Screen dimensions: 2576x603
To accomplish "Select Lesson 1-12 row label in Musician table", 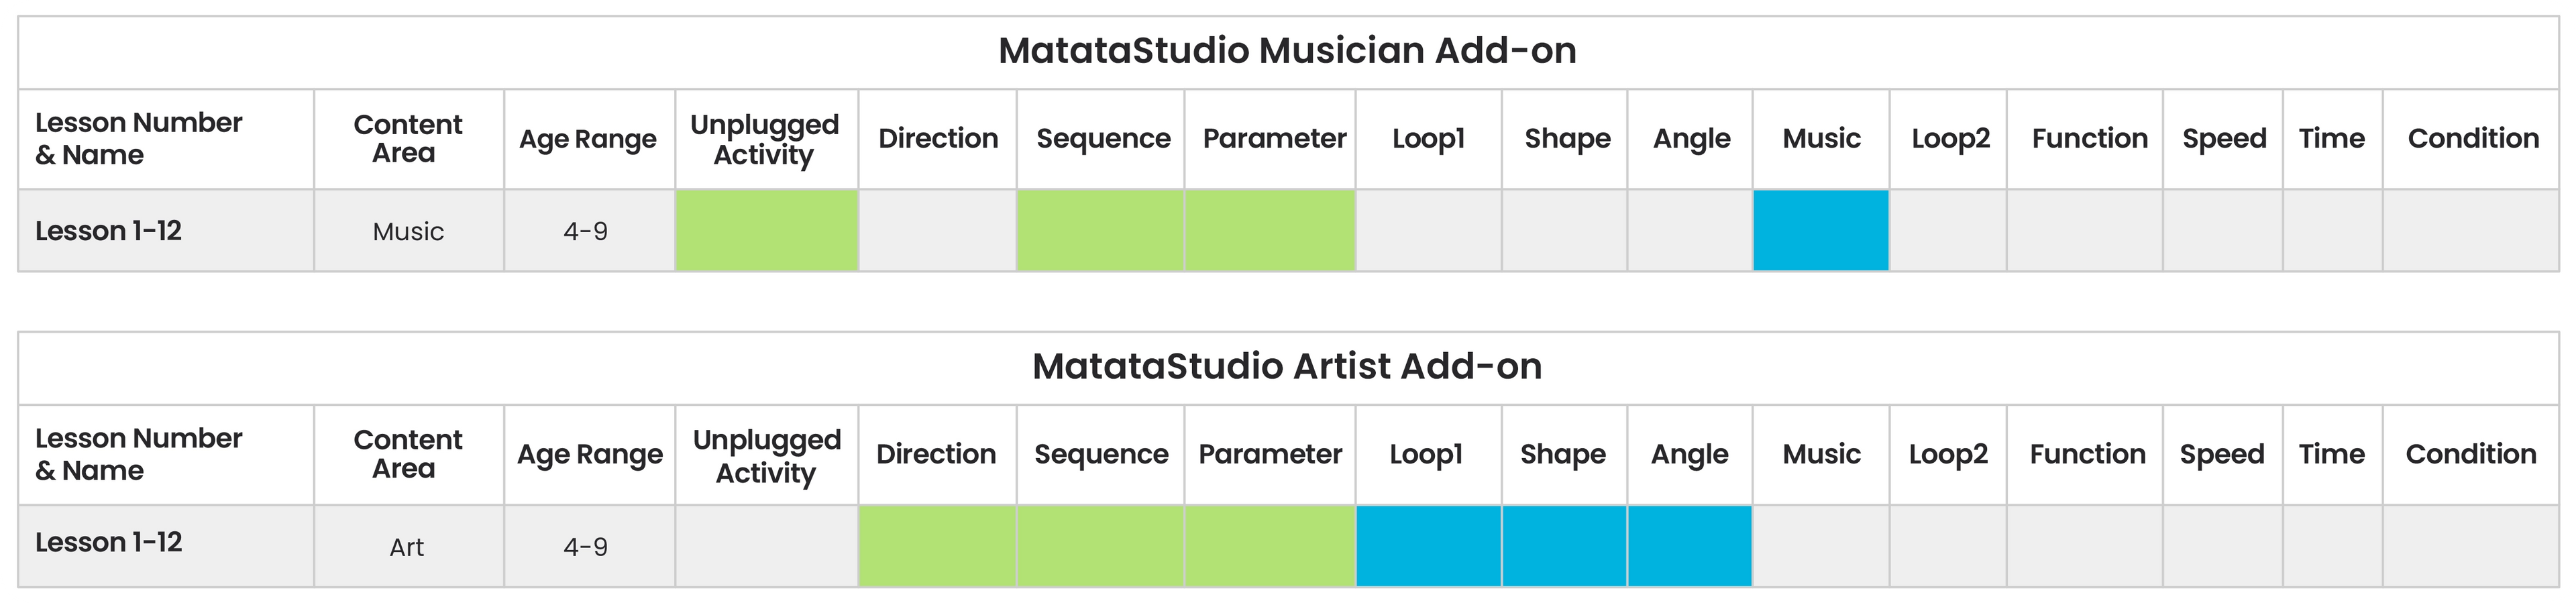I will coord(109,231).
